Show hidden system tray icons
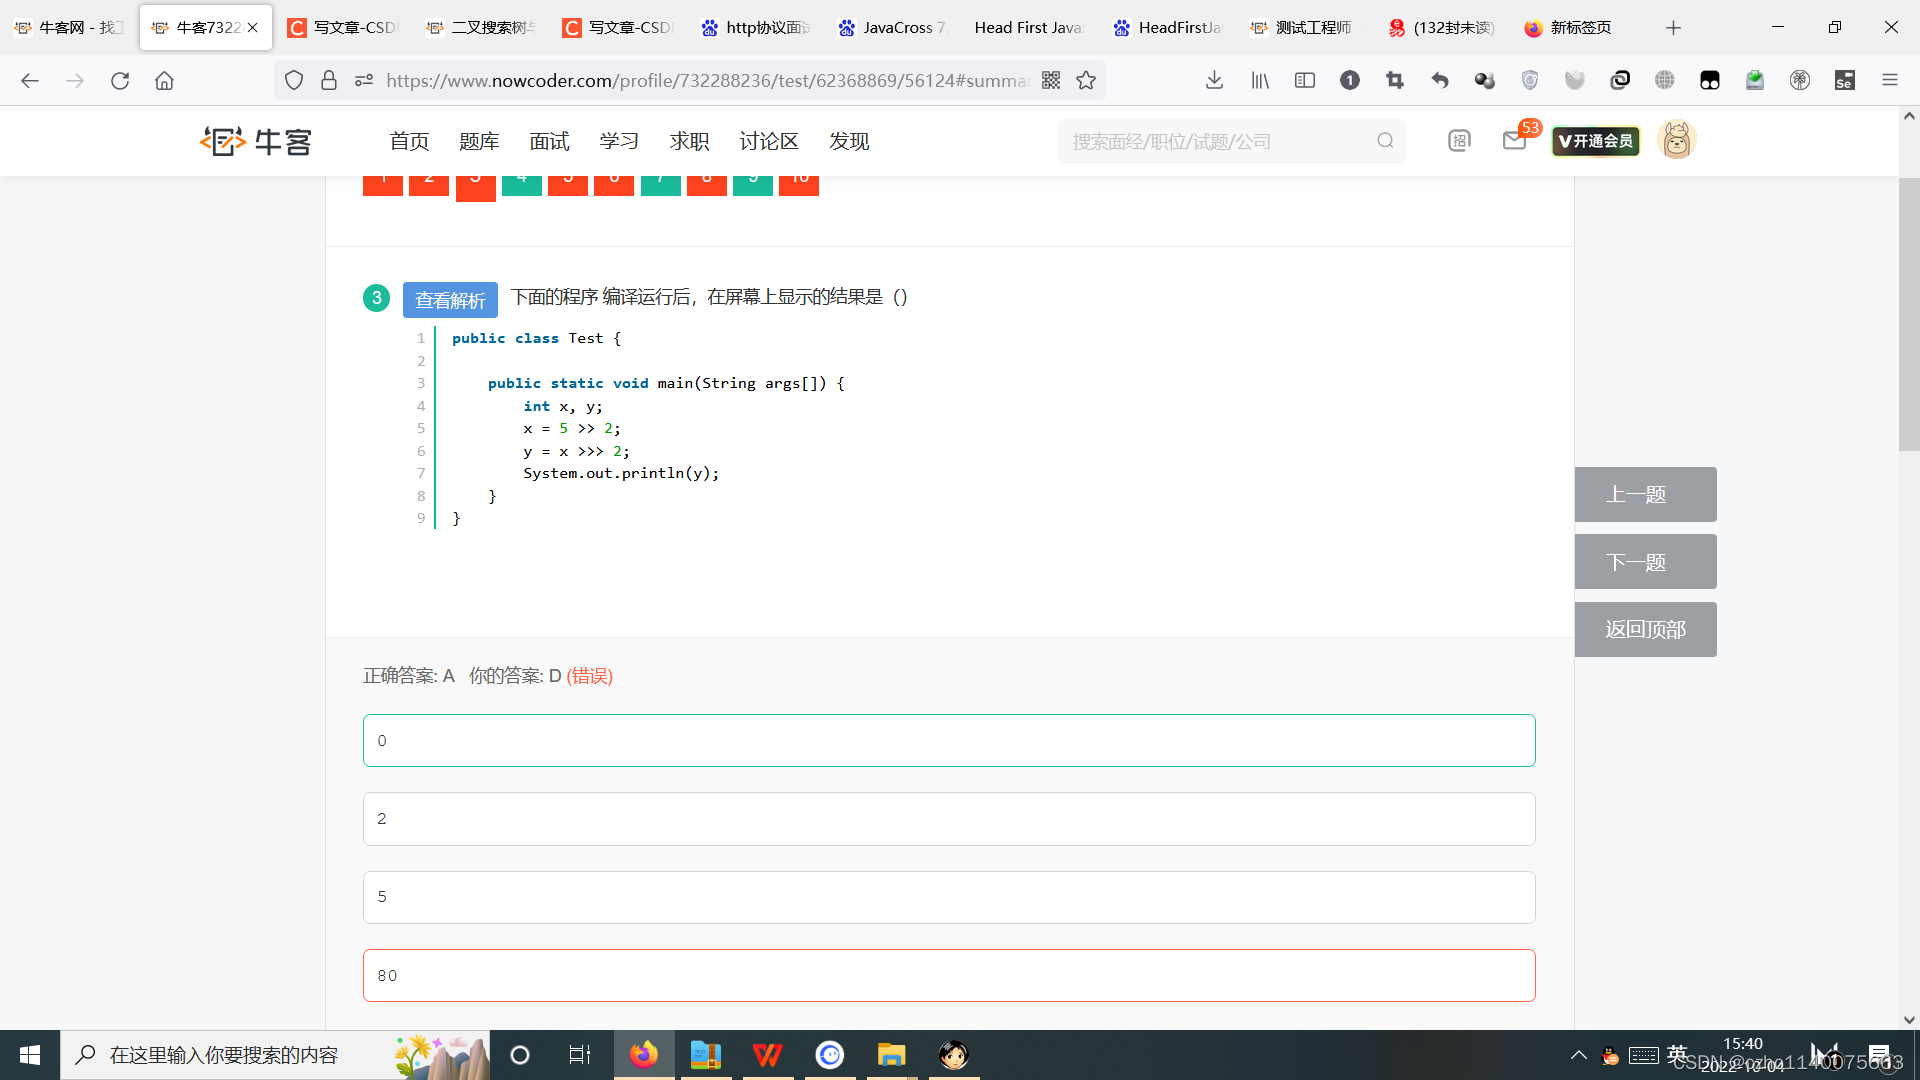Viewport: 1920px width, 1080px height. tap(1579, 1055)
